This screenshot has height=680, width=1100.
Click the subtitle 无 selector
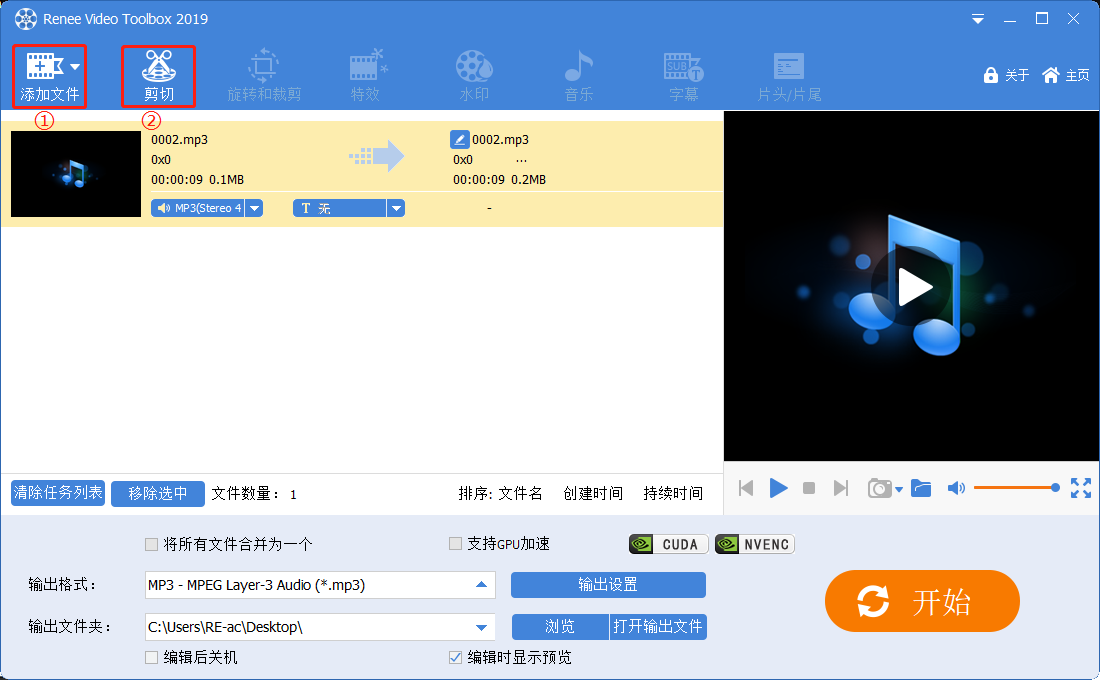[340, 208]
